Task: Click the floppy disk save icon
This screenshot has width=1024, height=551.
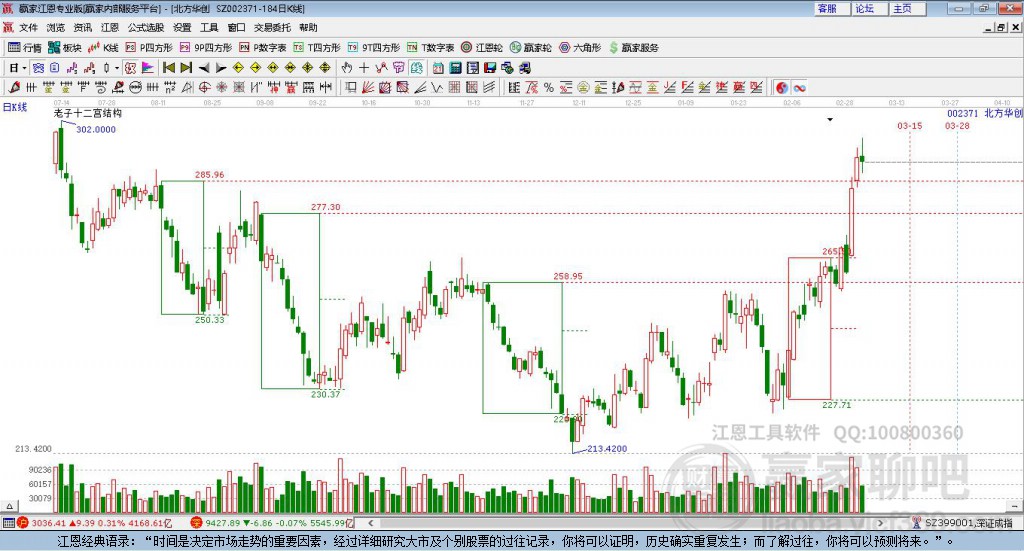Action: click(490, 68)
